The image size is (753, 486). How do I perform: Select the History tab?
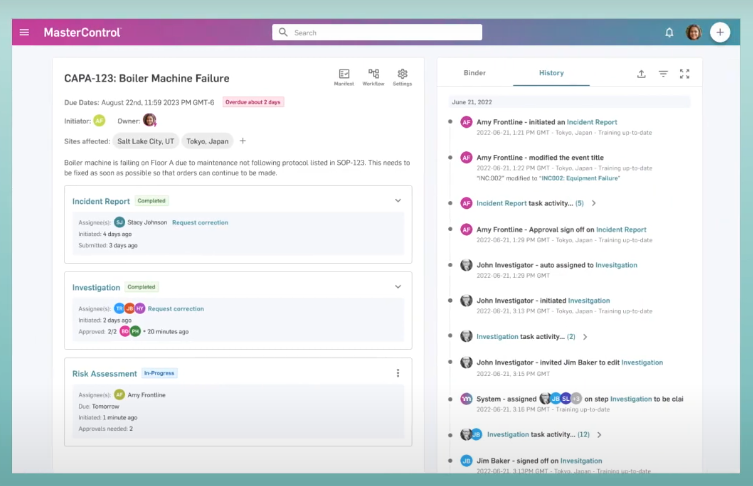point(551,73)
